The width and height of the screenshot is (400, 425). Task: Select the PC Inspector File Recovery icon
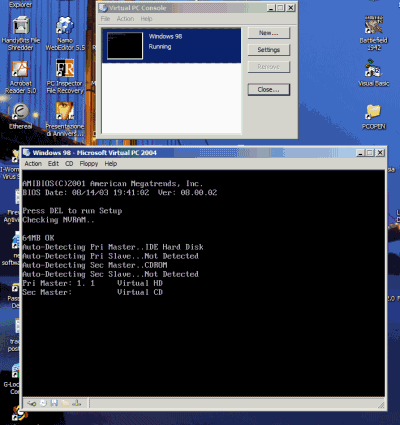(x=65, y=77)
